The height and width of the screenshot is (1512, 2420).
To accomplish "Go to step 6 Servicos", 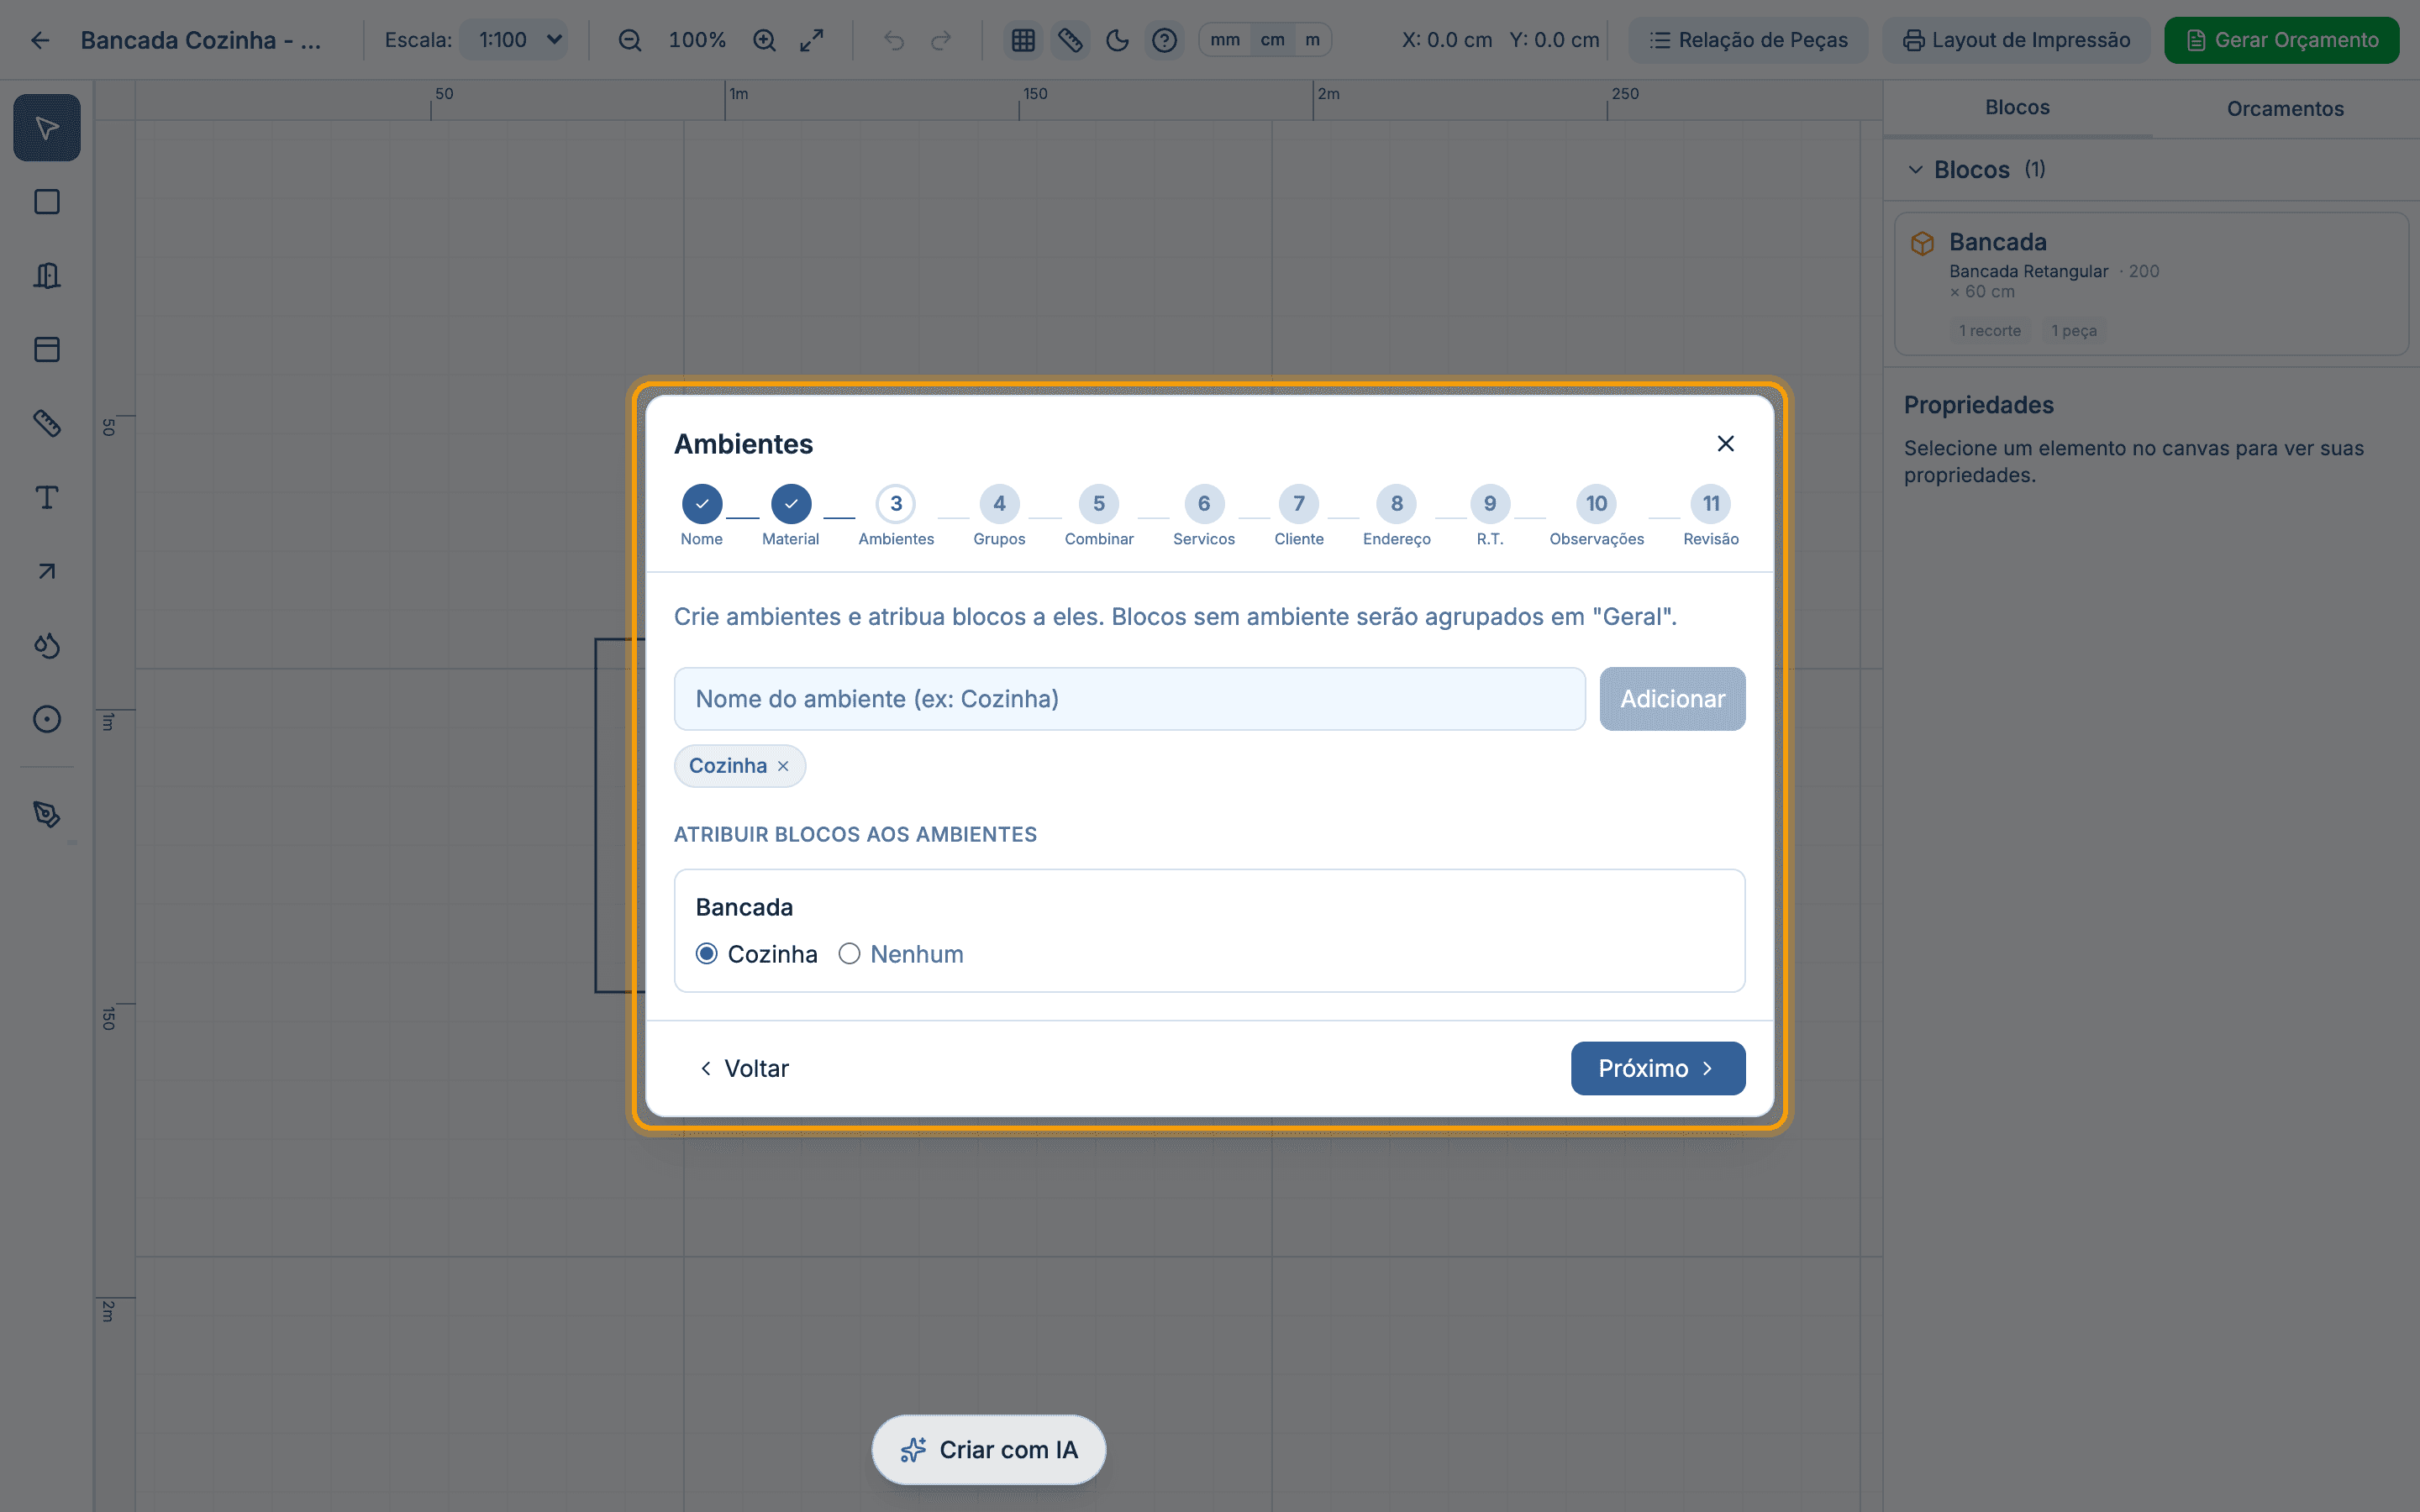I will click(x=1204, y=516).
